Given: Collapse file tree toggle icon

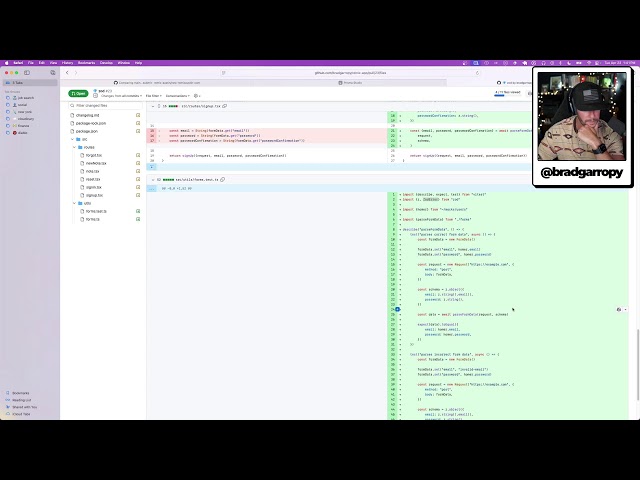Looking at the screenshot, I should (95, 96).
